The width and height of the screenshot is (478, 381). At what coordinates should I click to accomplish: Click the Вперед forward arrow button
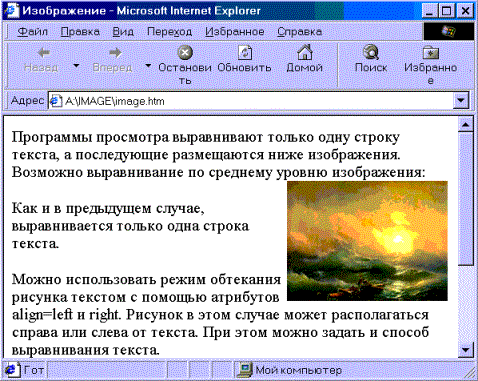[113, 60]
